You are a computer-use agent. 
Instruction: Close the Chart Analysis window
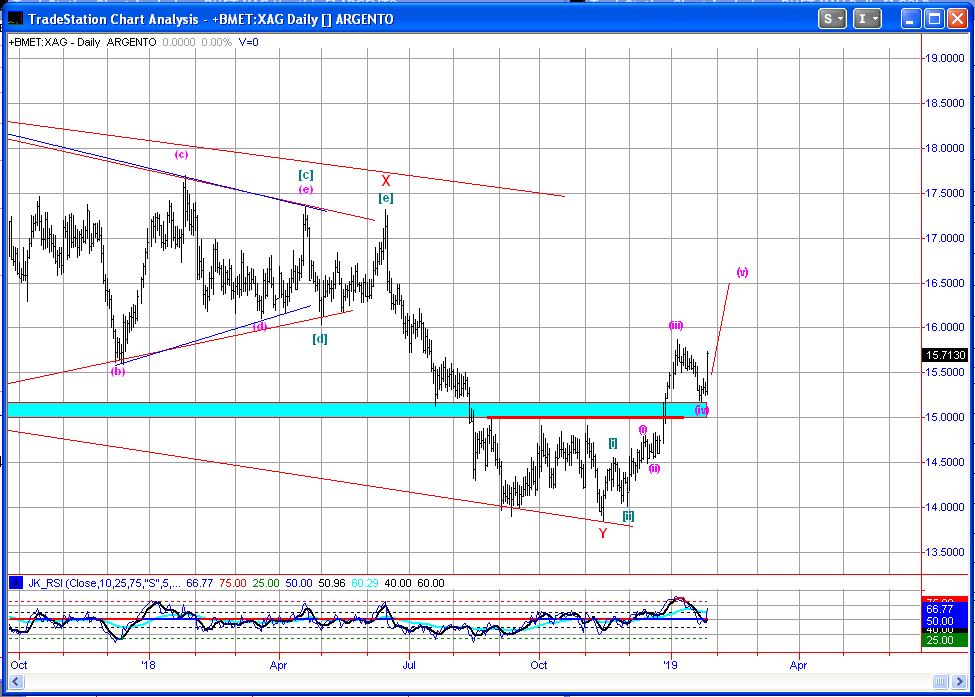[956, 19]
